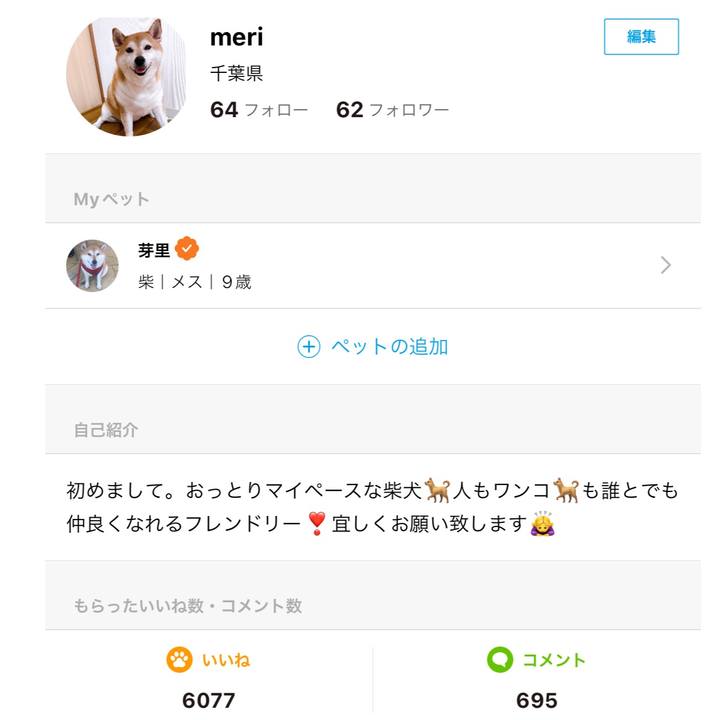Viewport: 720px width, 720px height.
Task: Open the 64 フォロー following list
Action: pos(259,110)
